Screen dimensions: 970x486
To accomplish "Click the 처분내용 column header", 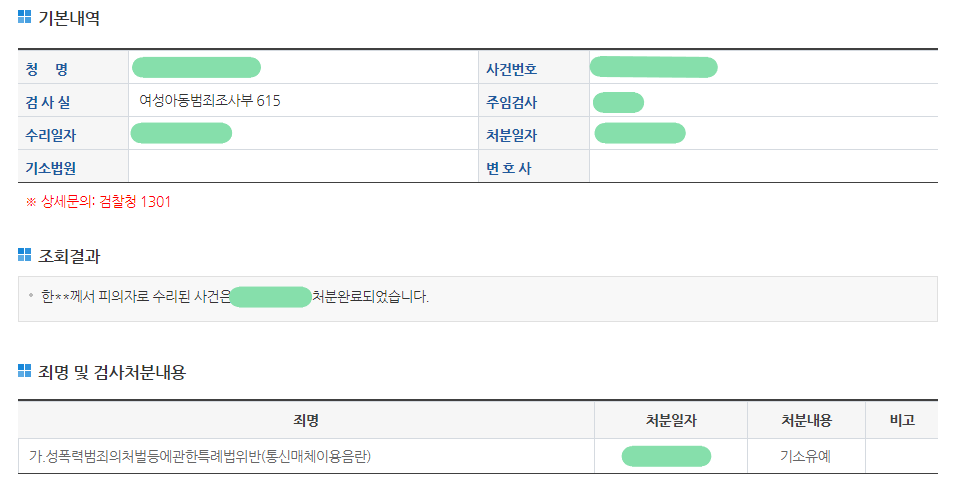I will (806, 420).
